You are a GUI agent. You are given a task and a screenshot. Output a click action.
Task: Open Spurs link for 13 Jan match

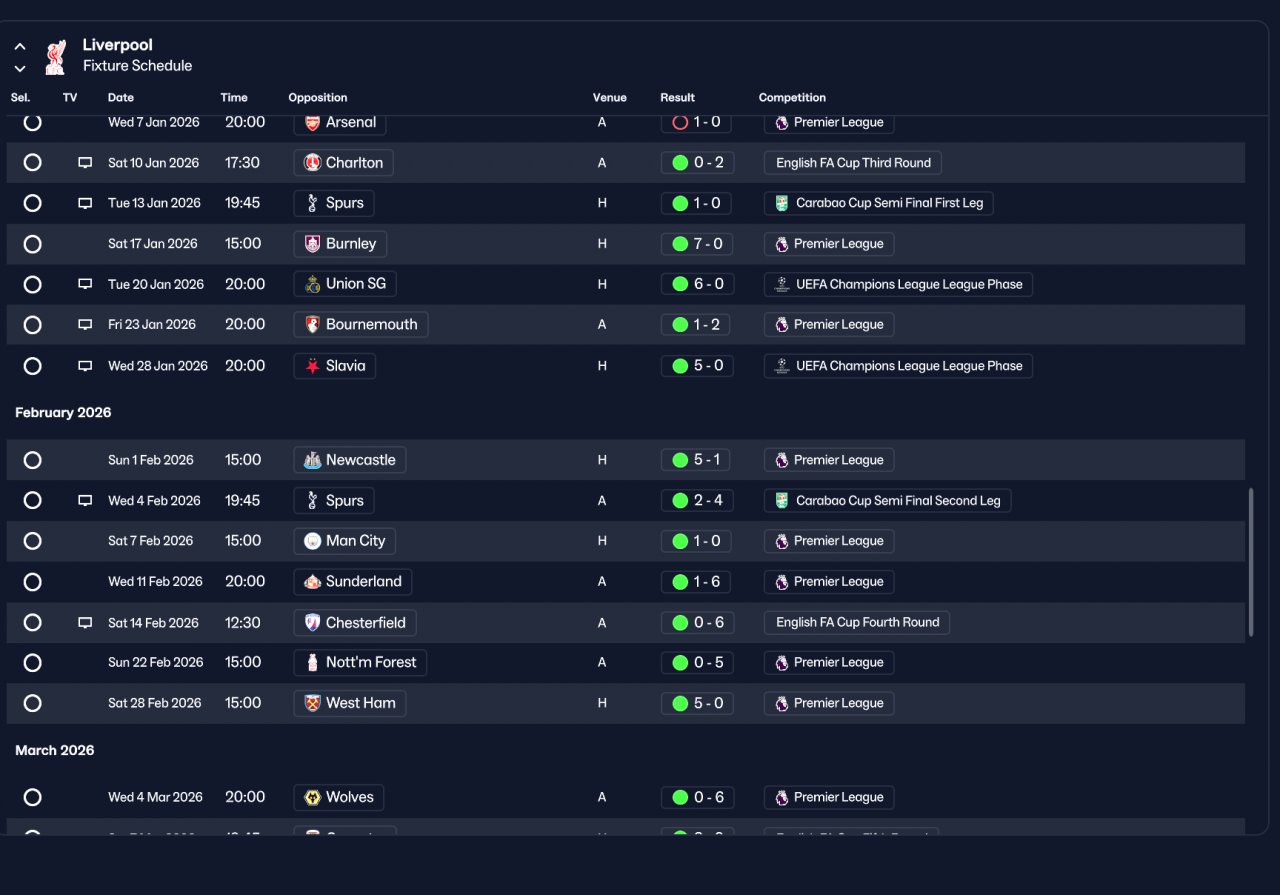[334, 203]
